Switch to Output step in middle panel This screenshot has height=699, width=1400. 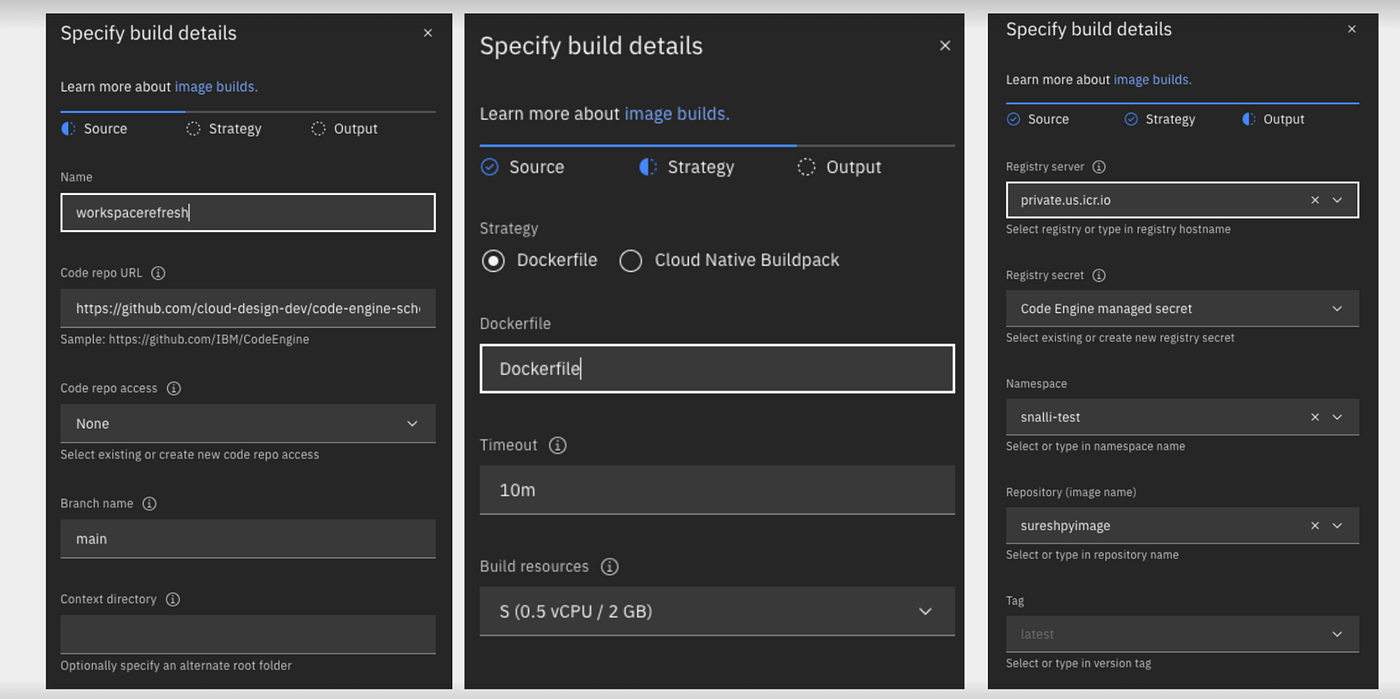[840, 167]
